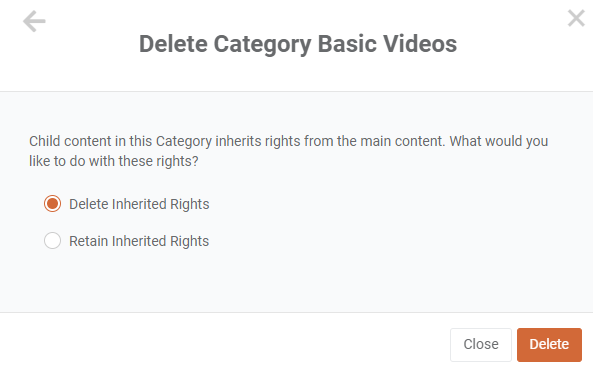Image resolution: width=593 pixels, height=376 pixels.
Task: Dismiss dialog with the X icon
Action: point(576,18)
